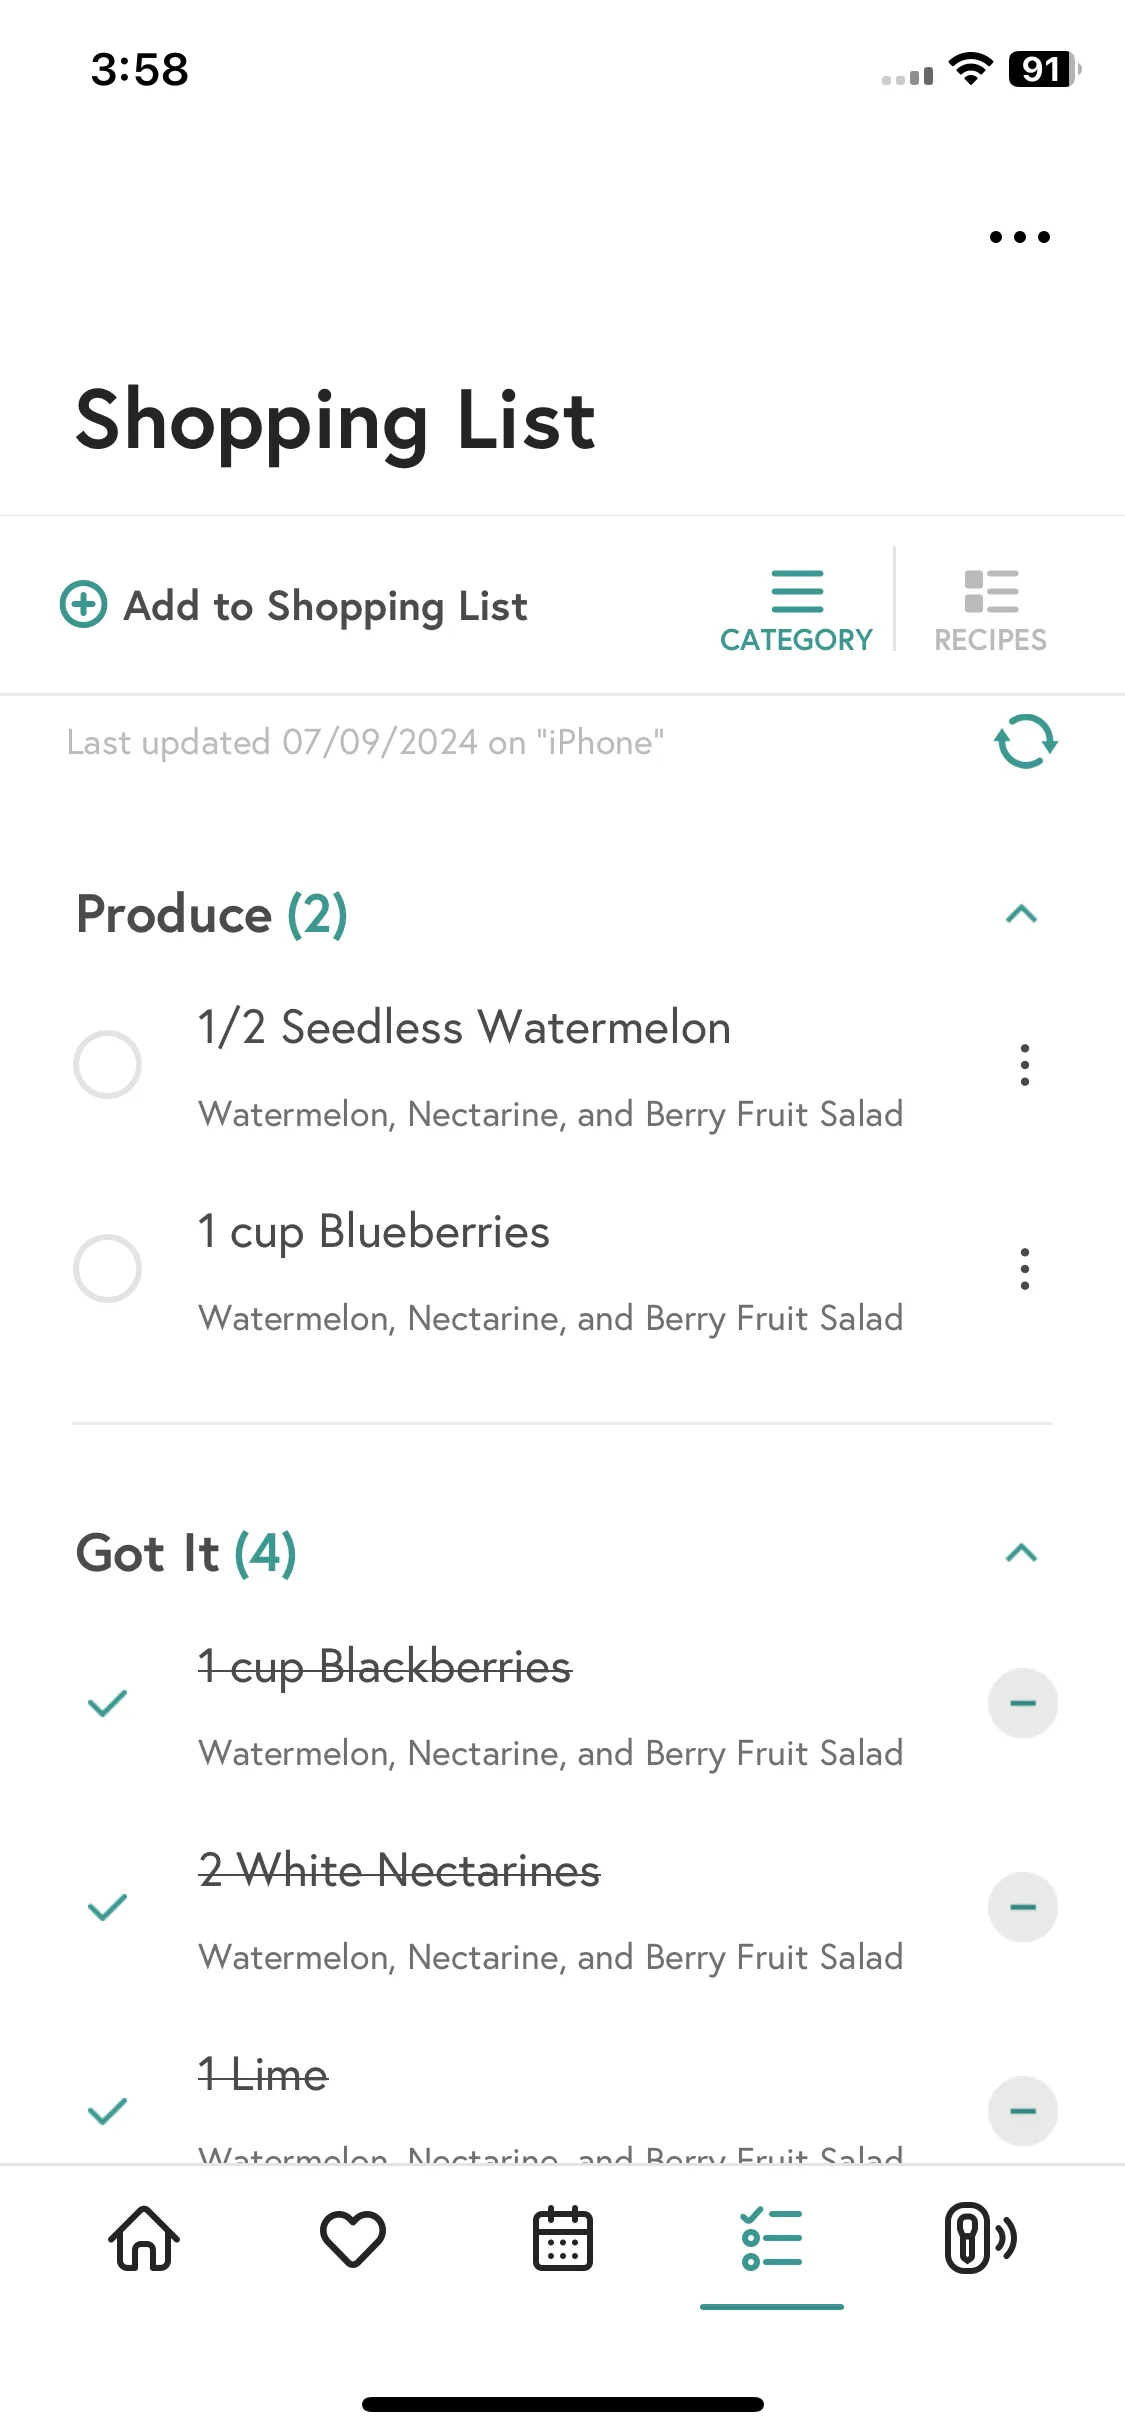Image resolution: width=1125 pixels, height=2436 pixels.
Task: Remove White Nectarines with minus button
Action: pos(1023,1907)
